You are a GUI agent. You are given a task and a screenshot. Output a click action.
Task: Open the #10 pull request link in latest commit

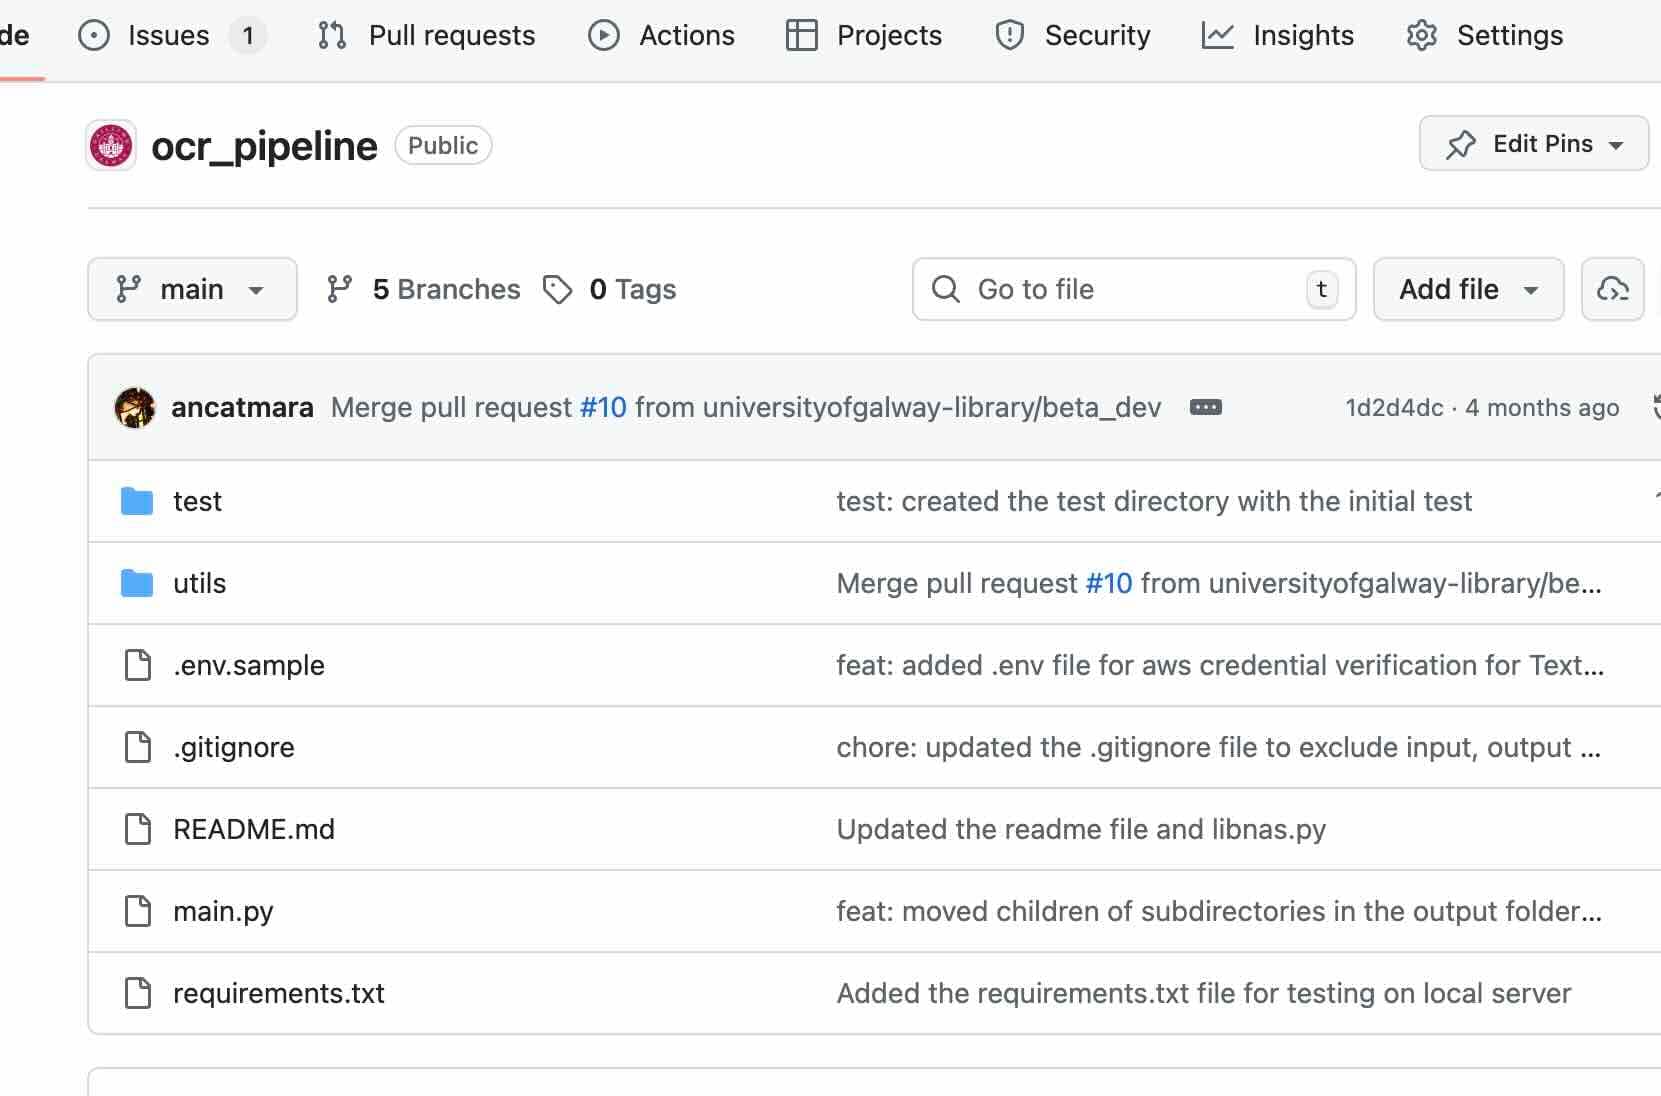tap(603, 408)
